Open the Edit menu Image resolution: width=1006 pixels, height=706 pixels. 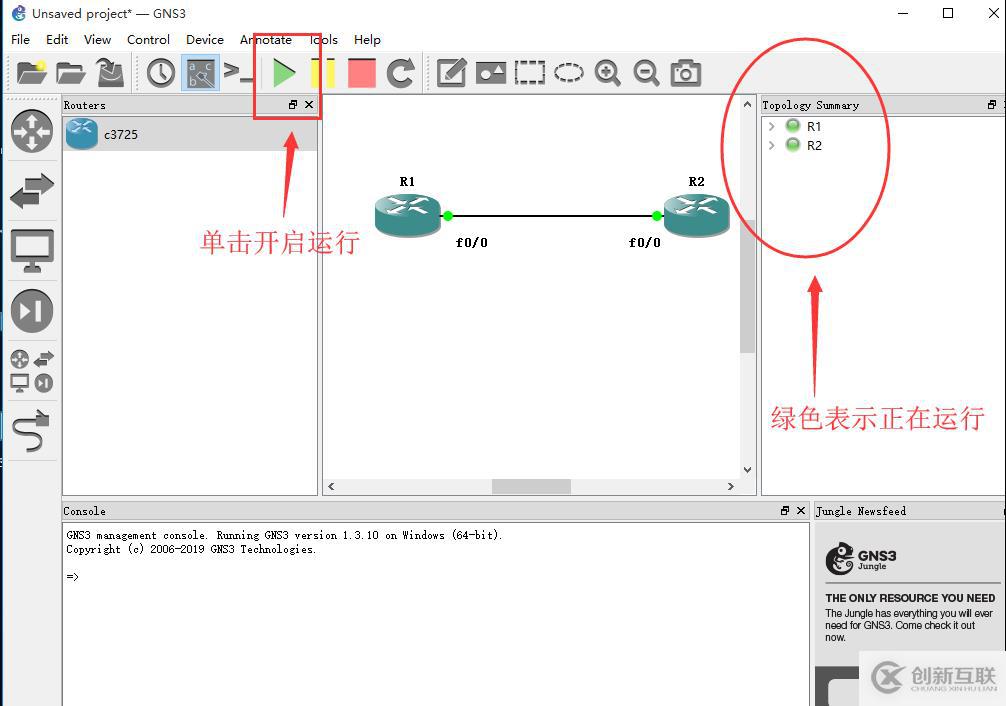[x=57, y=40]
